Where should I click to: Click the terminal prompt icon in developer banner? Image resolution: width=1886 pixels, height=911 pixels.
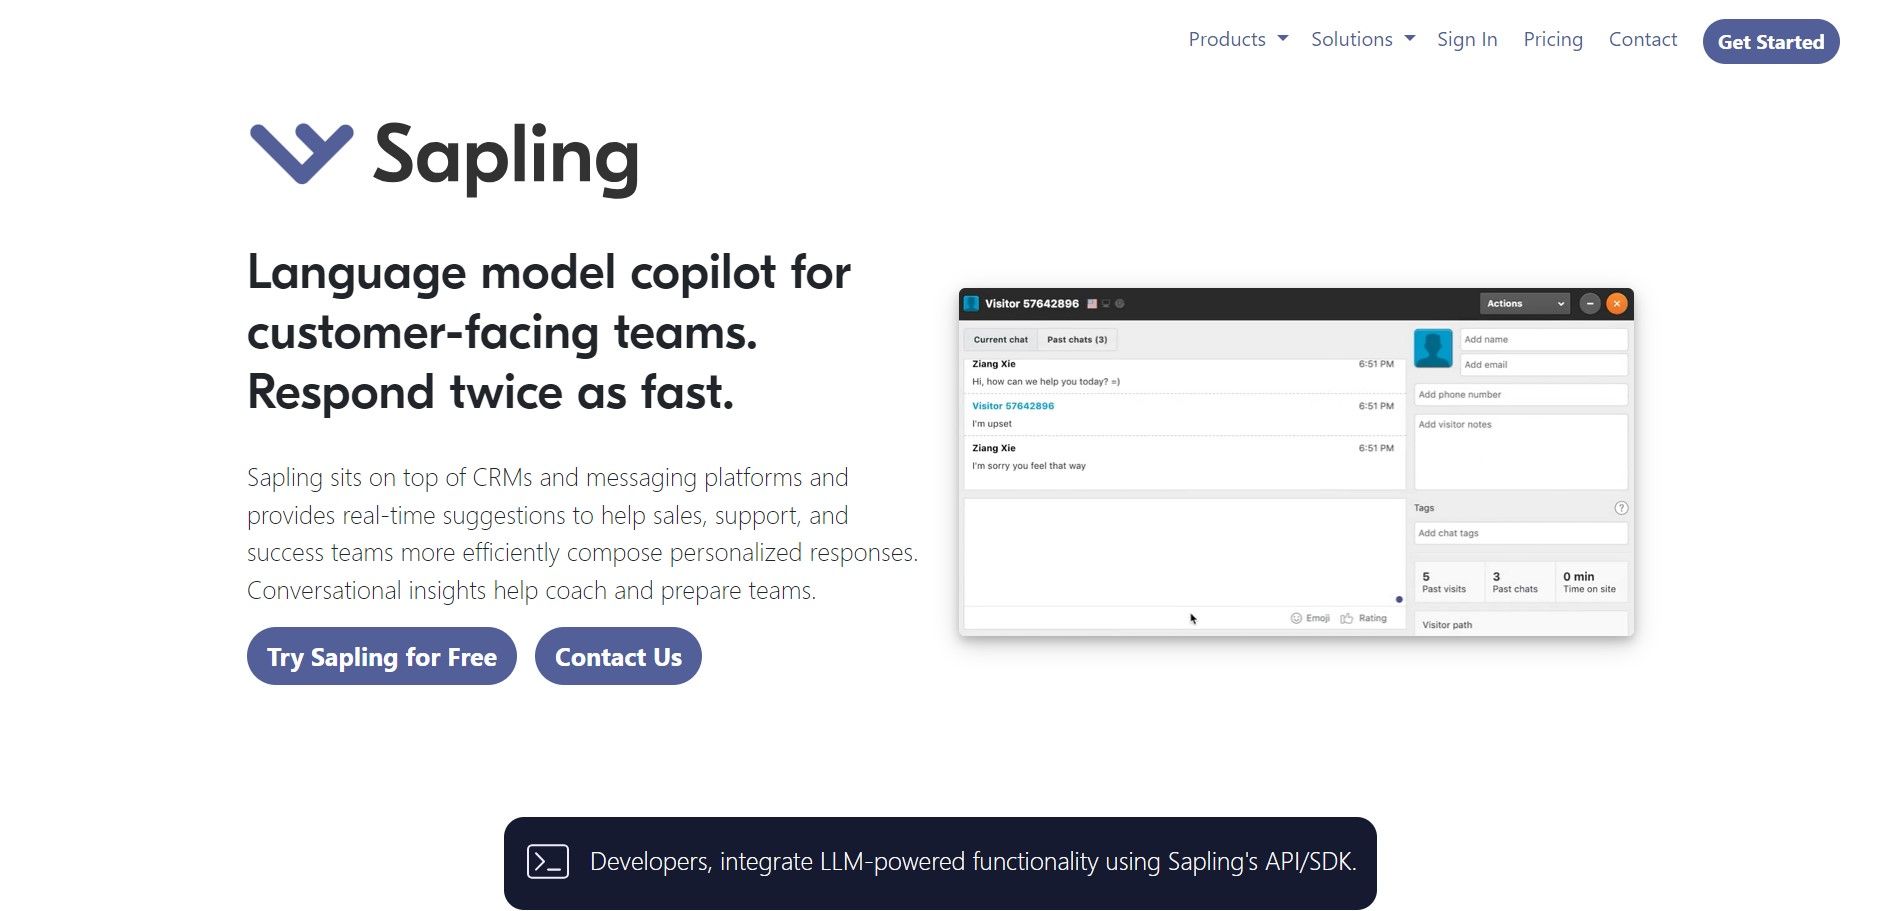(548, 861)
